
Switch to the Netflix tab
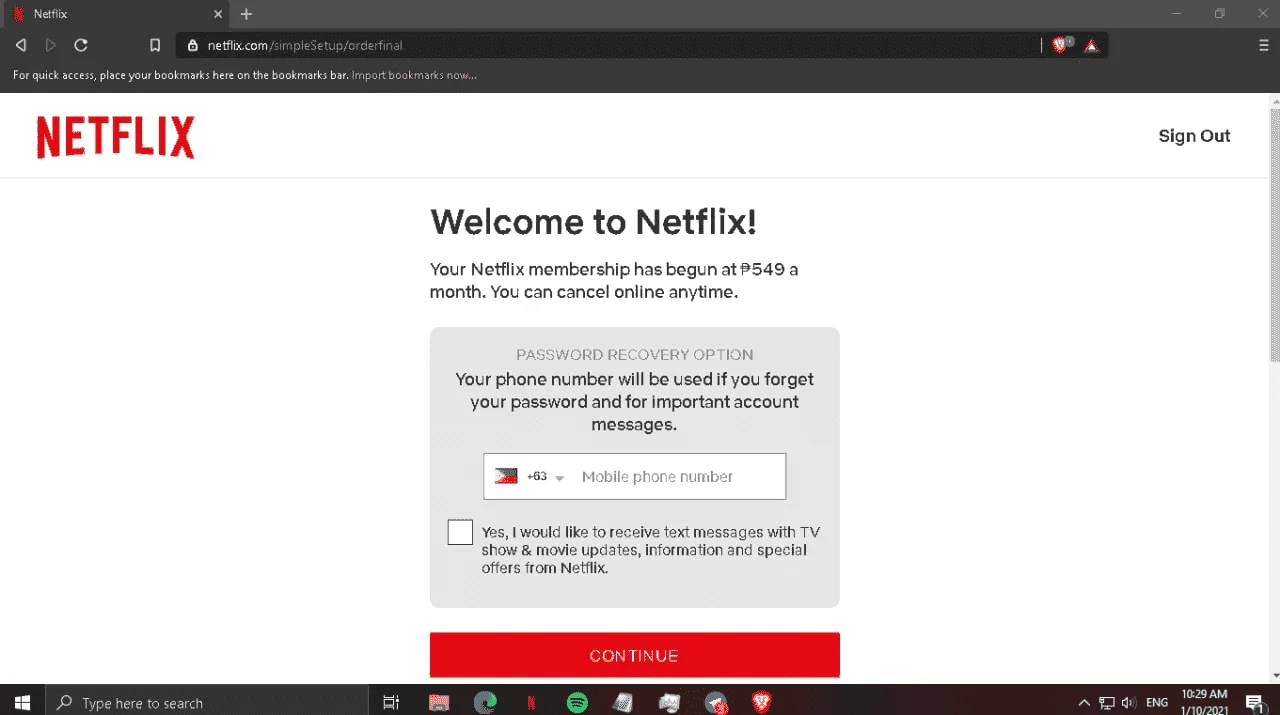(115, 14)
